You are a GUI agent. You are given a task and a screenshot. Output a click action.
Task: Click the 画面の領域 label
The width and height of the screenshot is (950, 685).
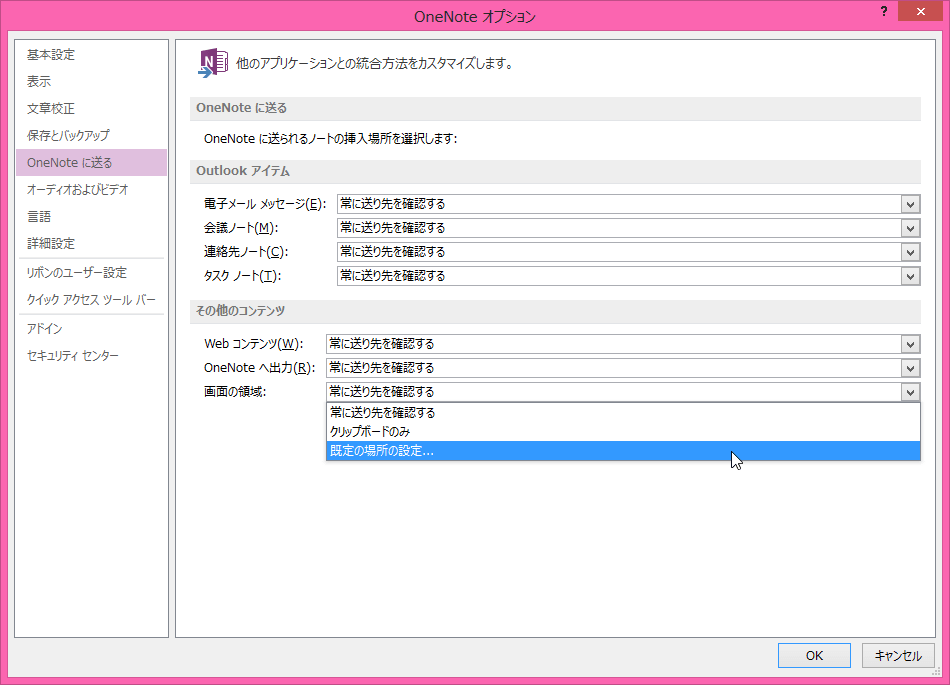coord(235,392)
